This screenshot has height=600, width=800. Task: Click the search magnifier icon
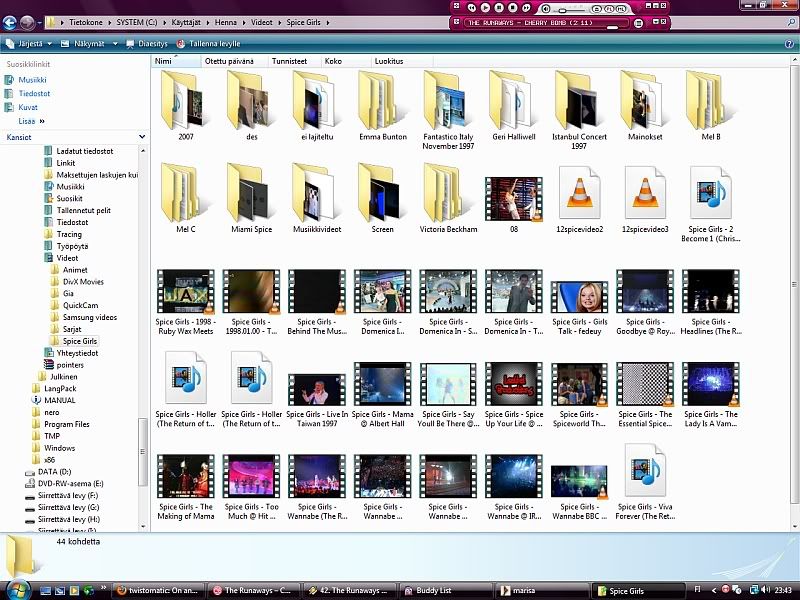[791, 22]
